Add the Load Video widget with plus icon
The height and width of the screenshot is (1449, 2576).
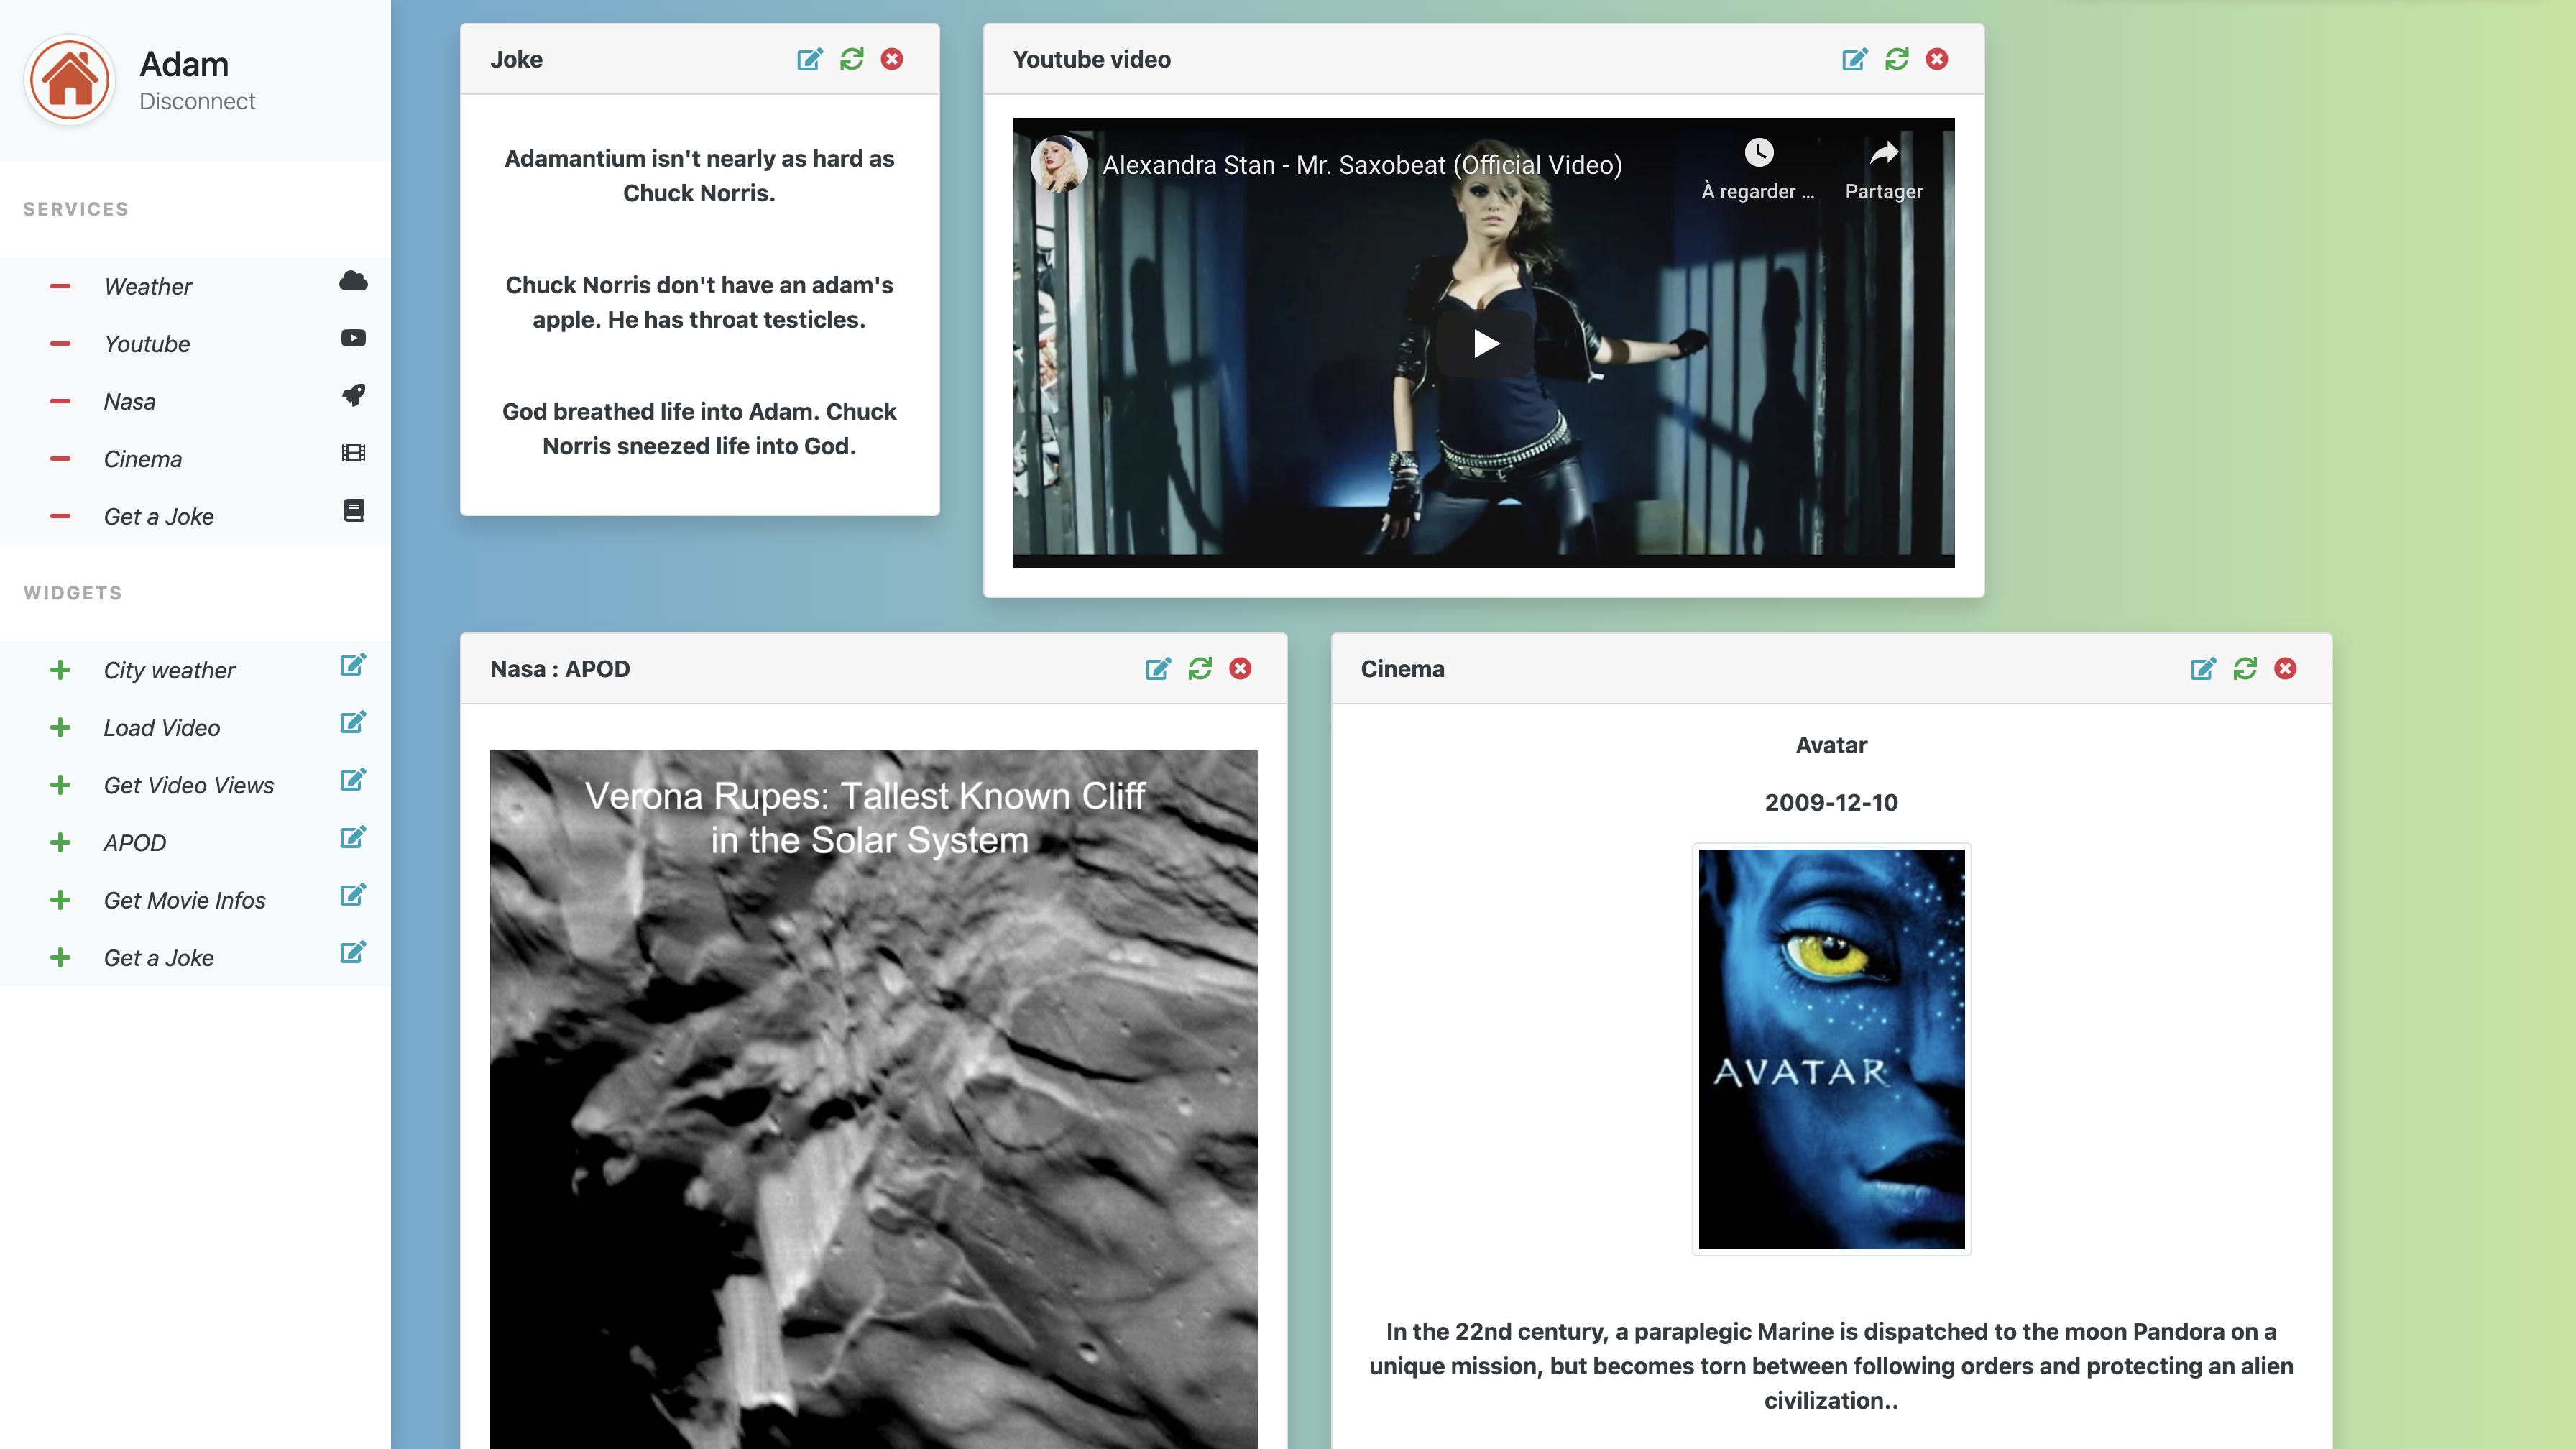[60, 727]
